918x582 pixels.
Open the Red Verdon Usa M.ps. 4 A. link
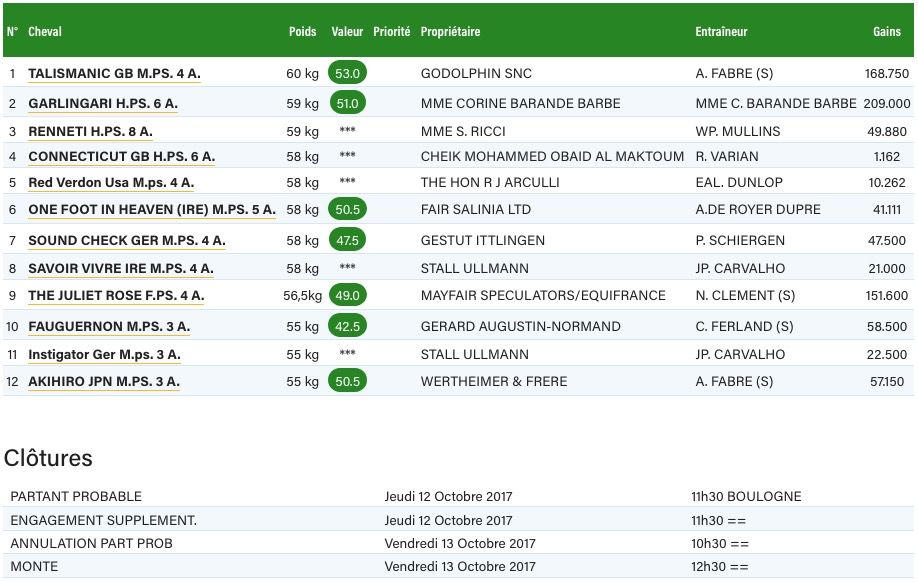click(111, 183)
